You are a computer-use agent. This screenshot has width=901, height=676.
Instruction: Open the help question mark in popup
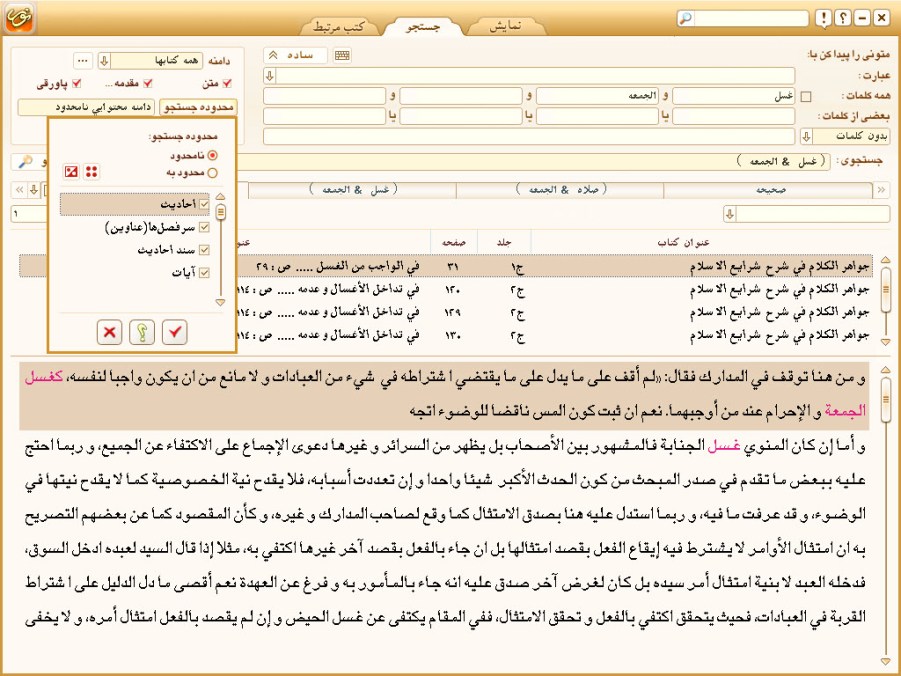click(142, 332)
